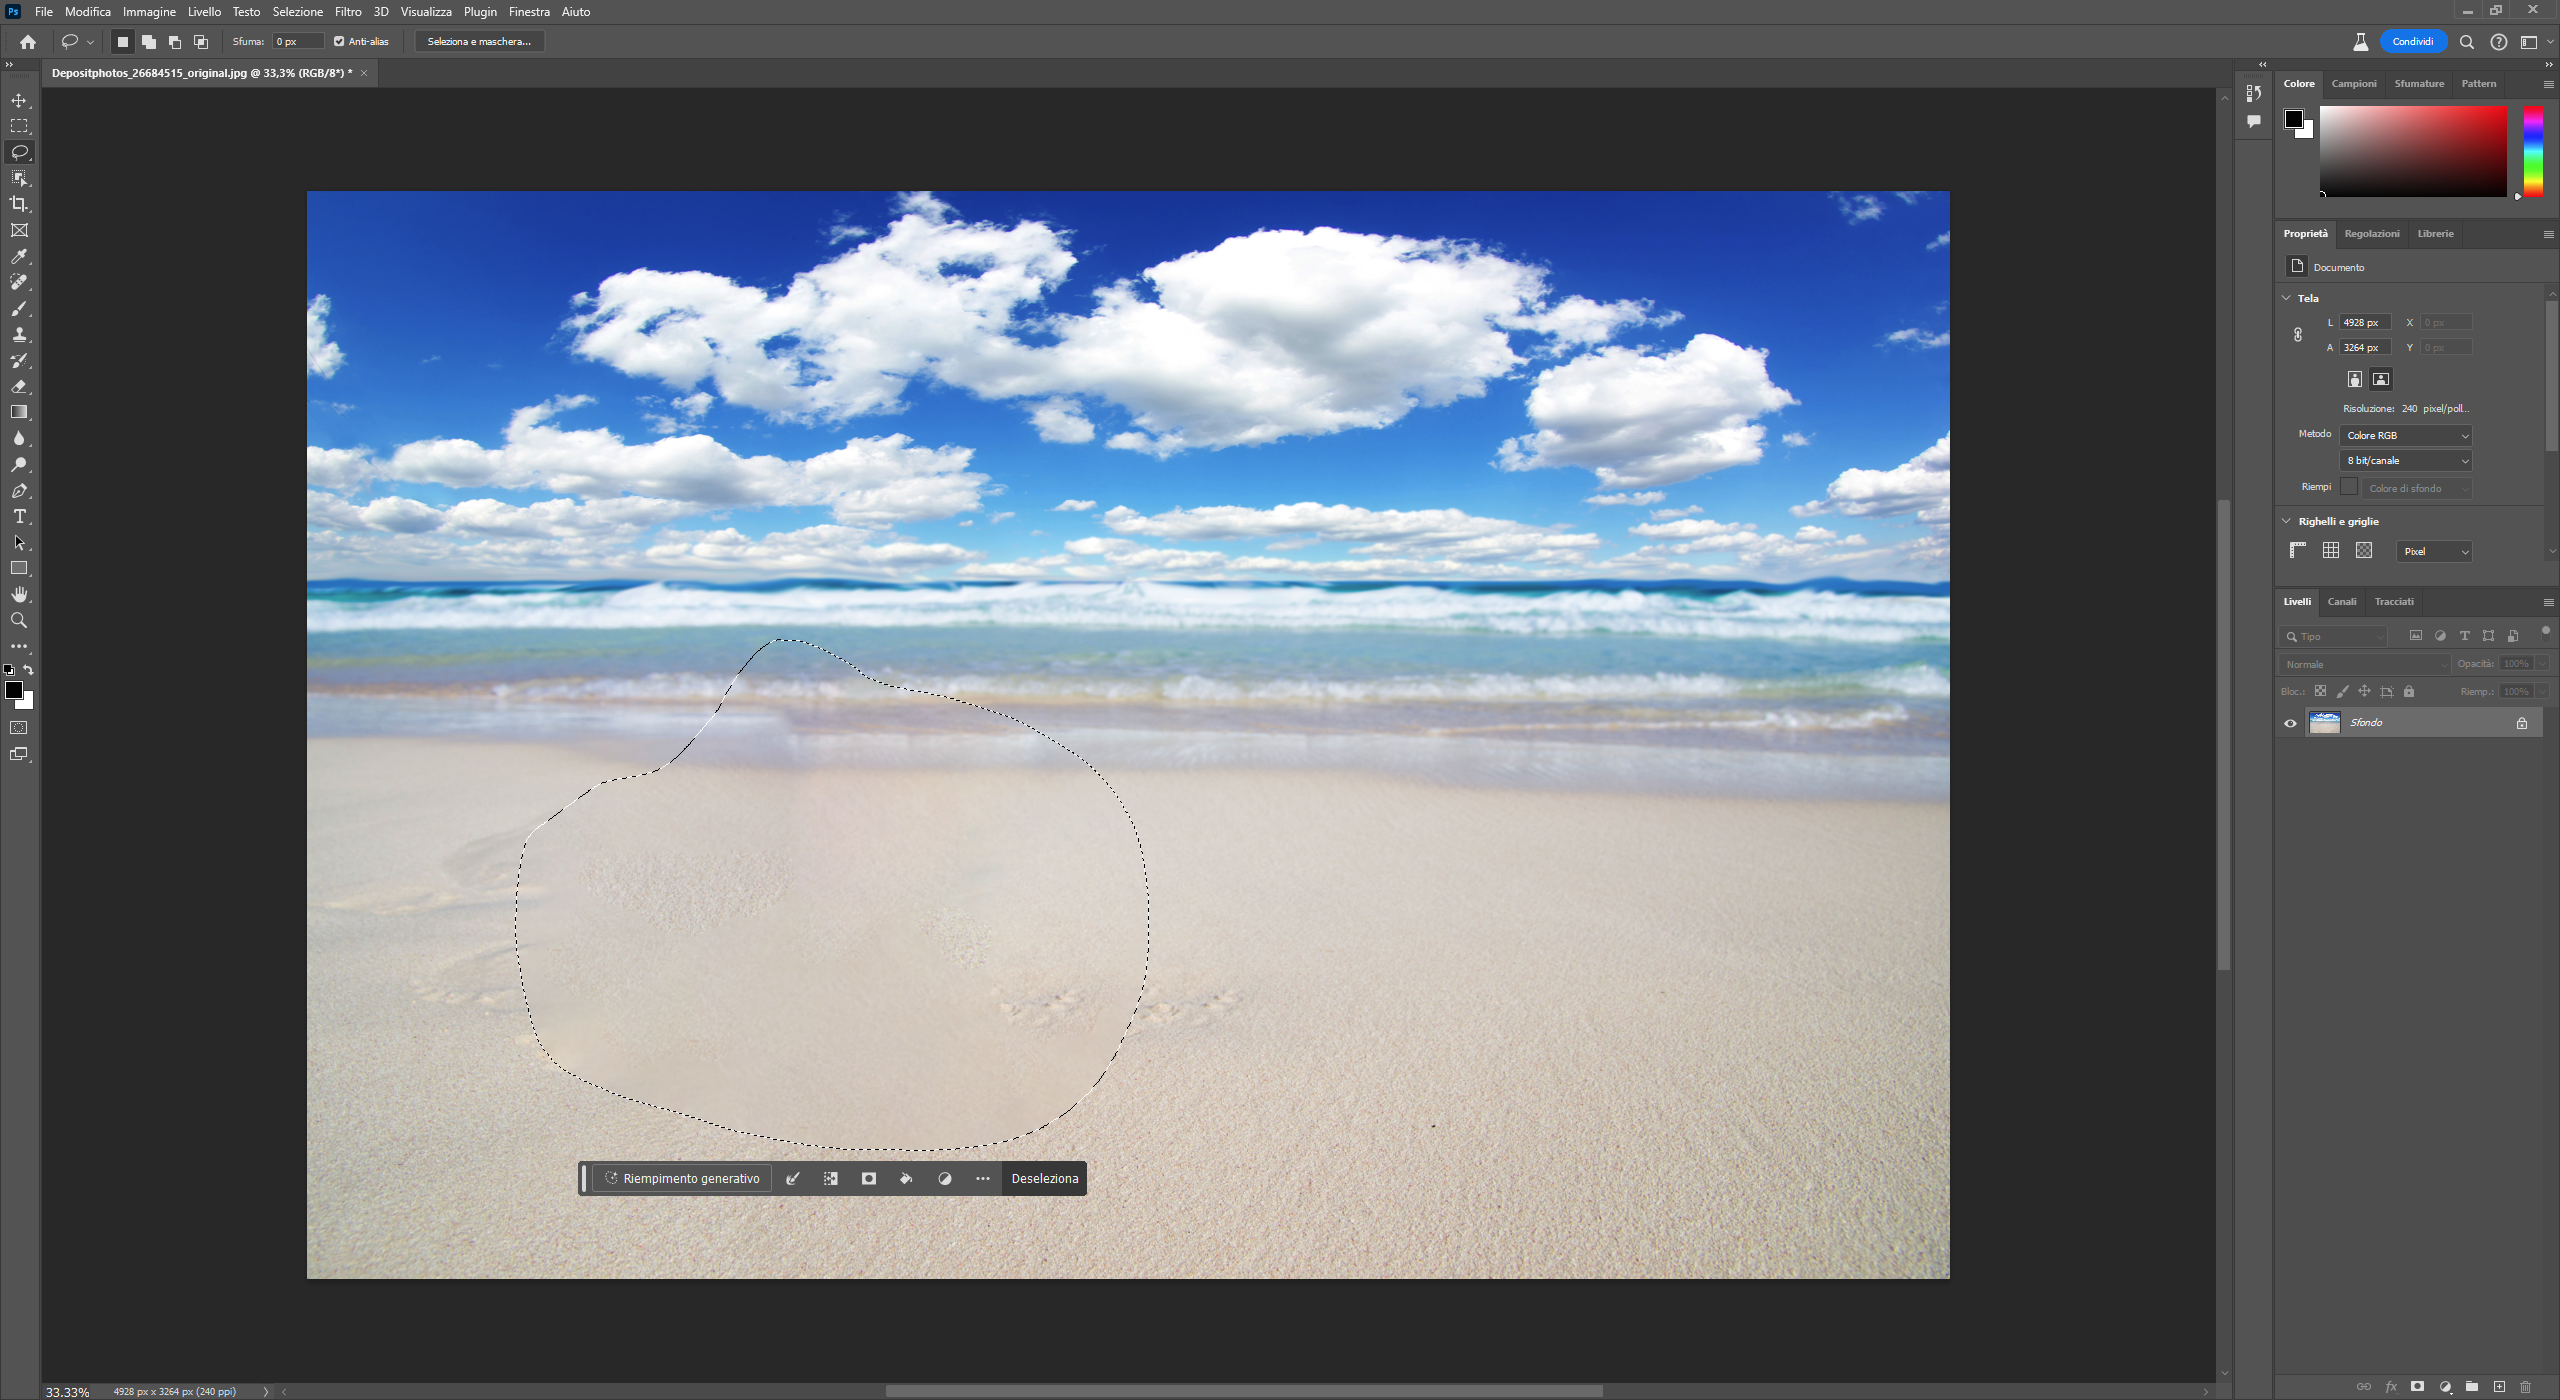Click the Deseleziona button
Image resolution: width=2560 pixels, height=1400 pixels.
[1044, 1178]
